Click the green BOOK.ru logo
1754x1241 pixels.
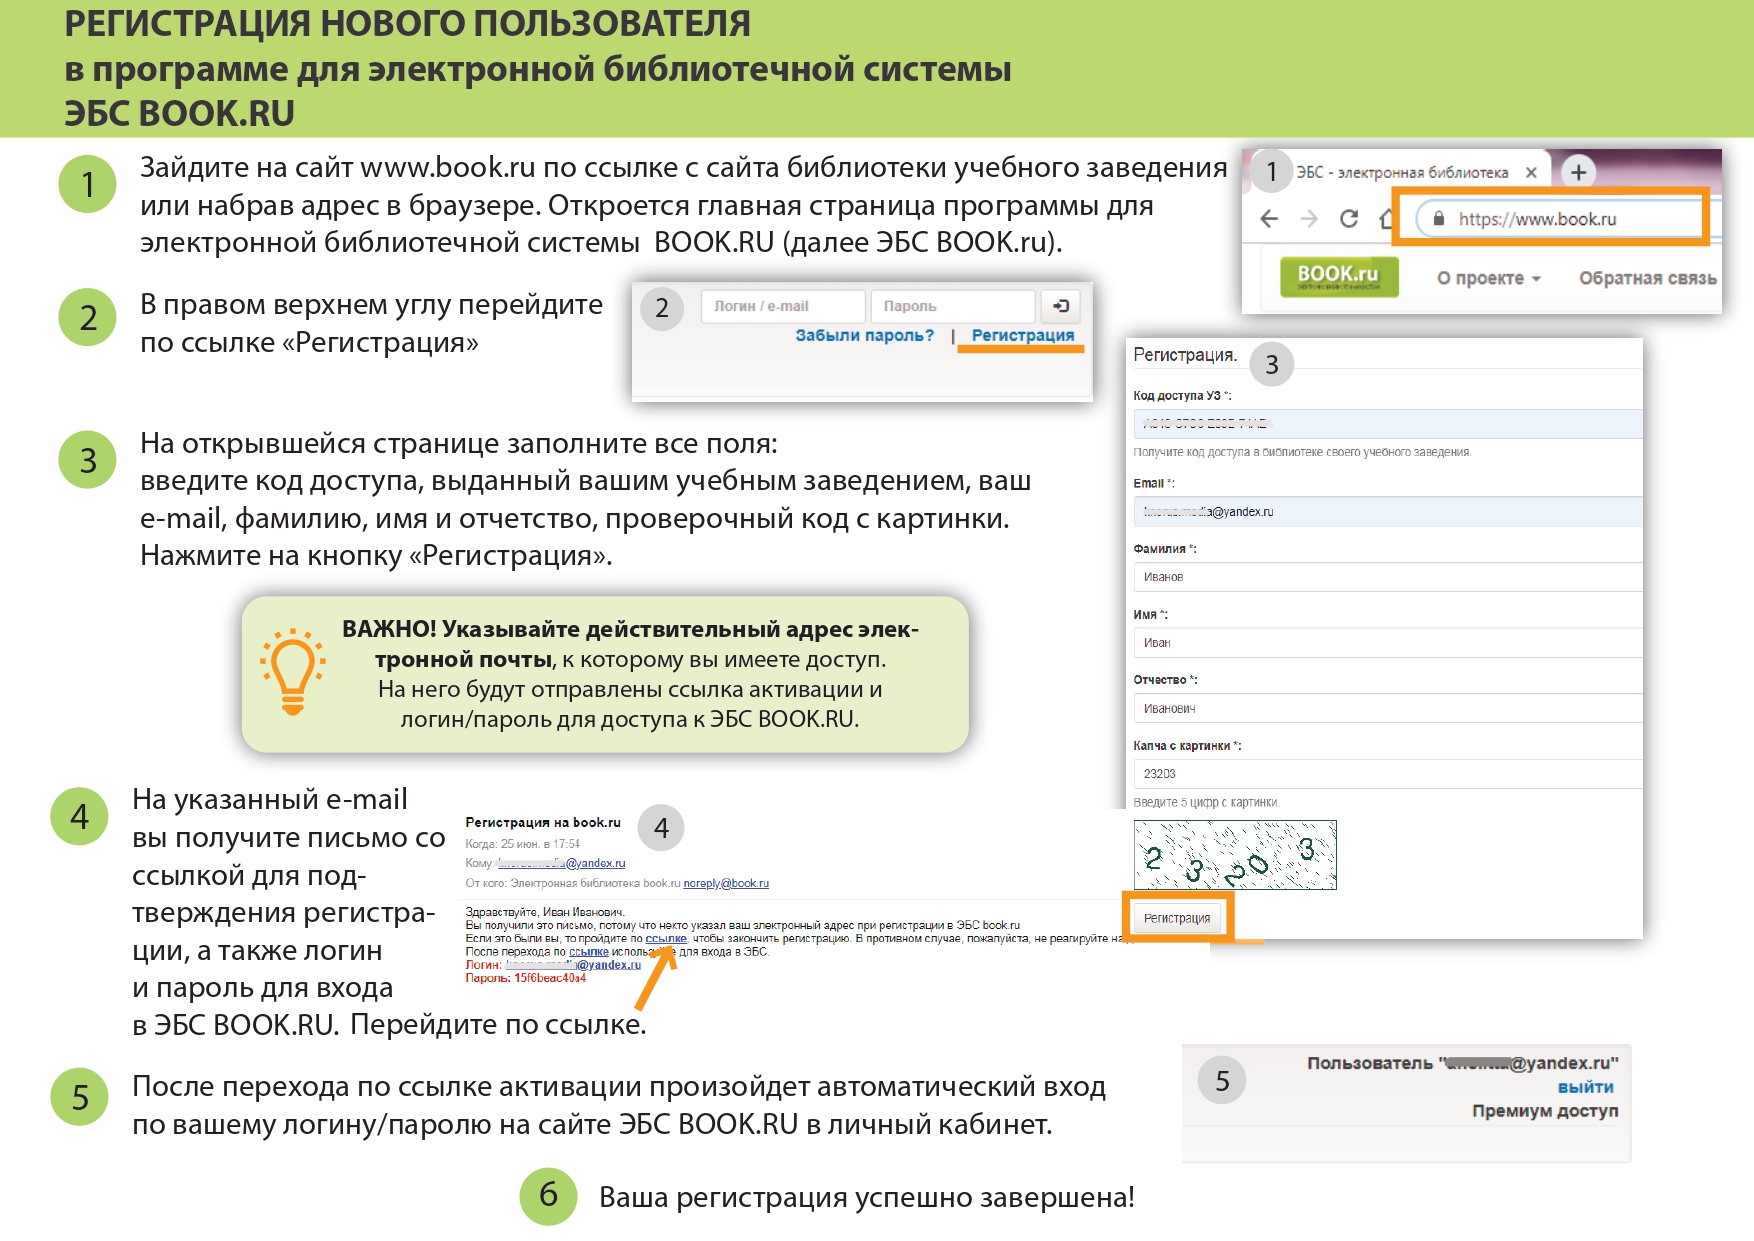(x=1339, y=276)
